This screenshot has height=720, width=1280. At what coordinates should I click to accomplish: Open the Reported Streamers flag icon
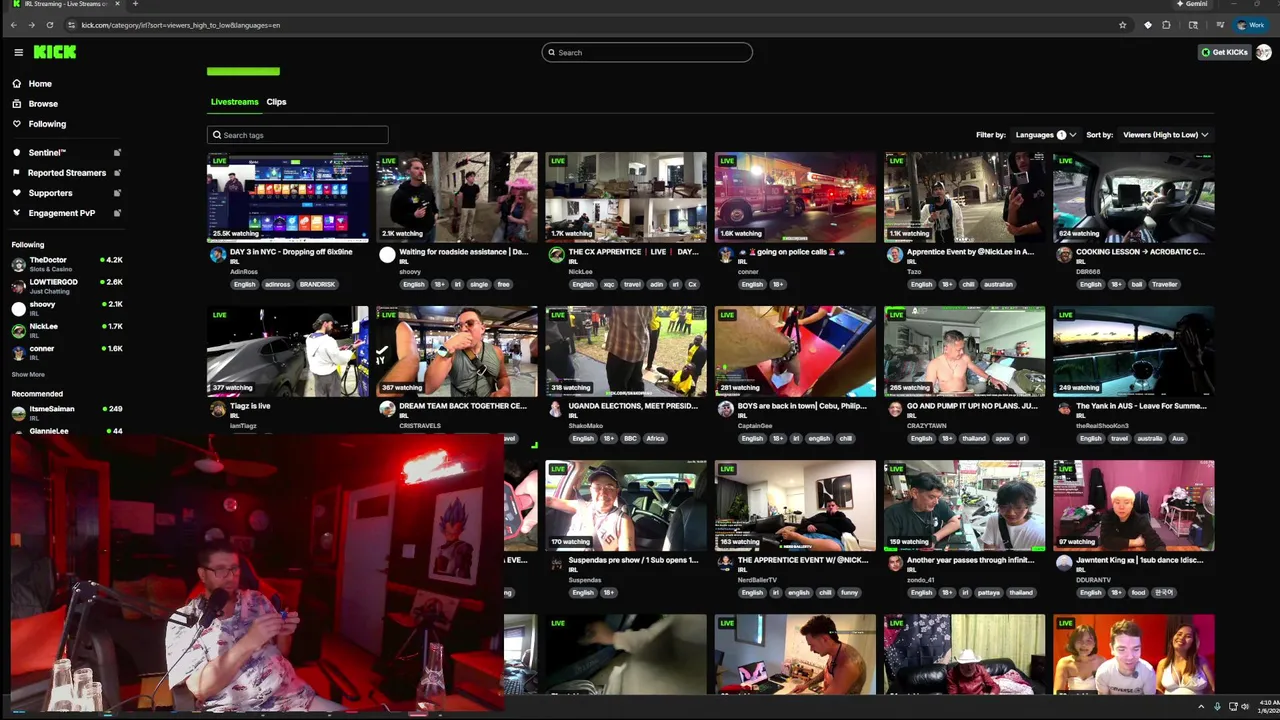coord(17,172)
